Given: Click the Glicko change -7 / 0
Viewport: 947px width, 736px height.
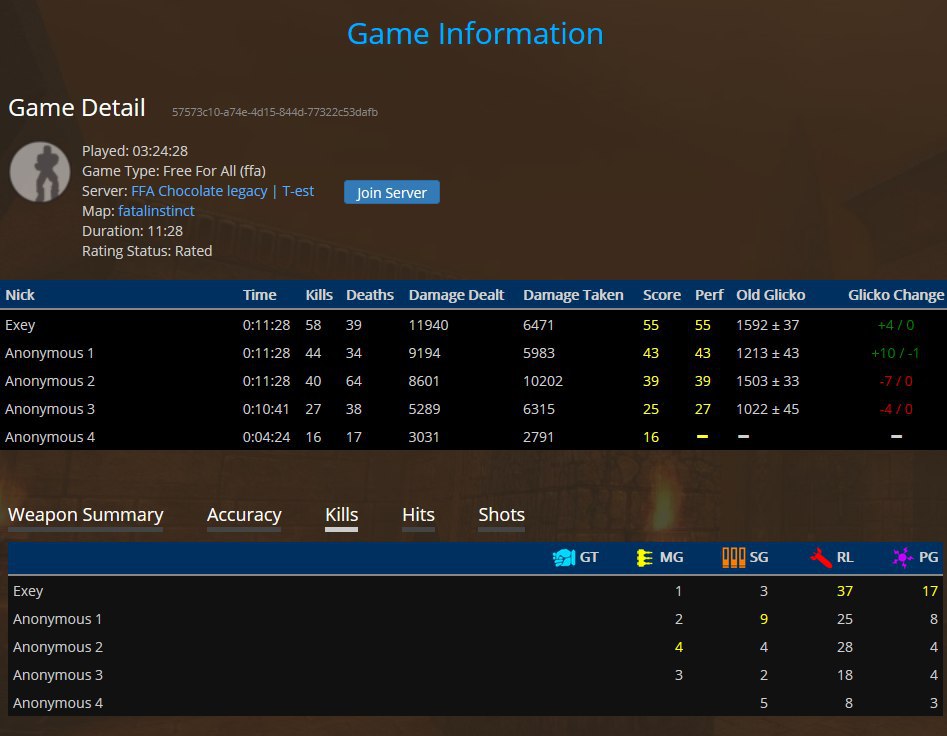Looking at the screenshot, I should click(x=896, y=381).
